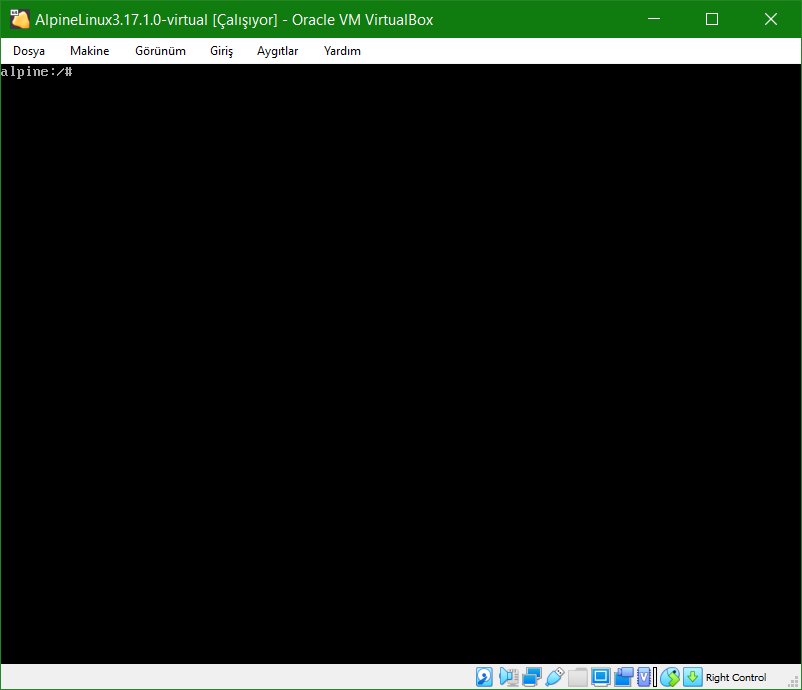Open the Görünüm menu
Image resolution: width=802 pixels, height=690 pixels.
[160, 51]
